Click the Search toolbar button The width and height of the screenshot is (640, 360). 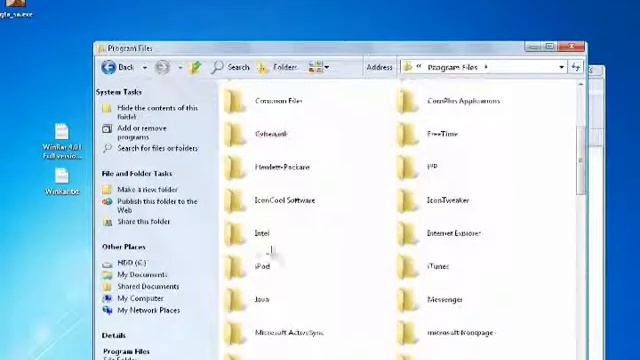[231, 67]
